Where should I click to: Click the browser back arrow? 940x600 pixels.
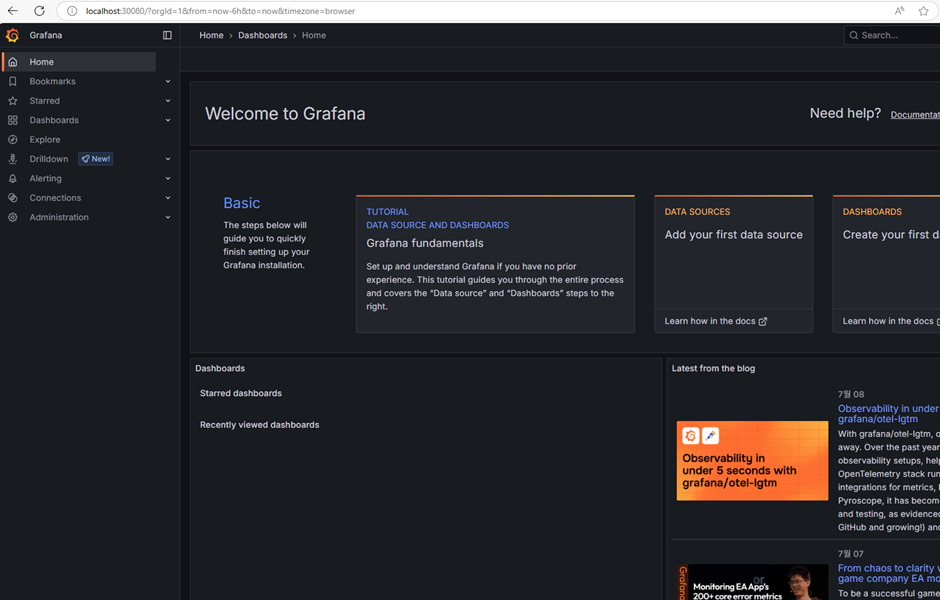[13, 11]
